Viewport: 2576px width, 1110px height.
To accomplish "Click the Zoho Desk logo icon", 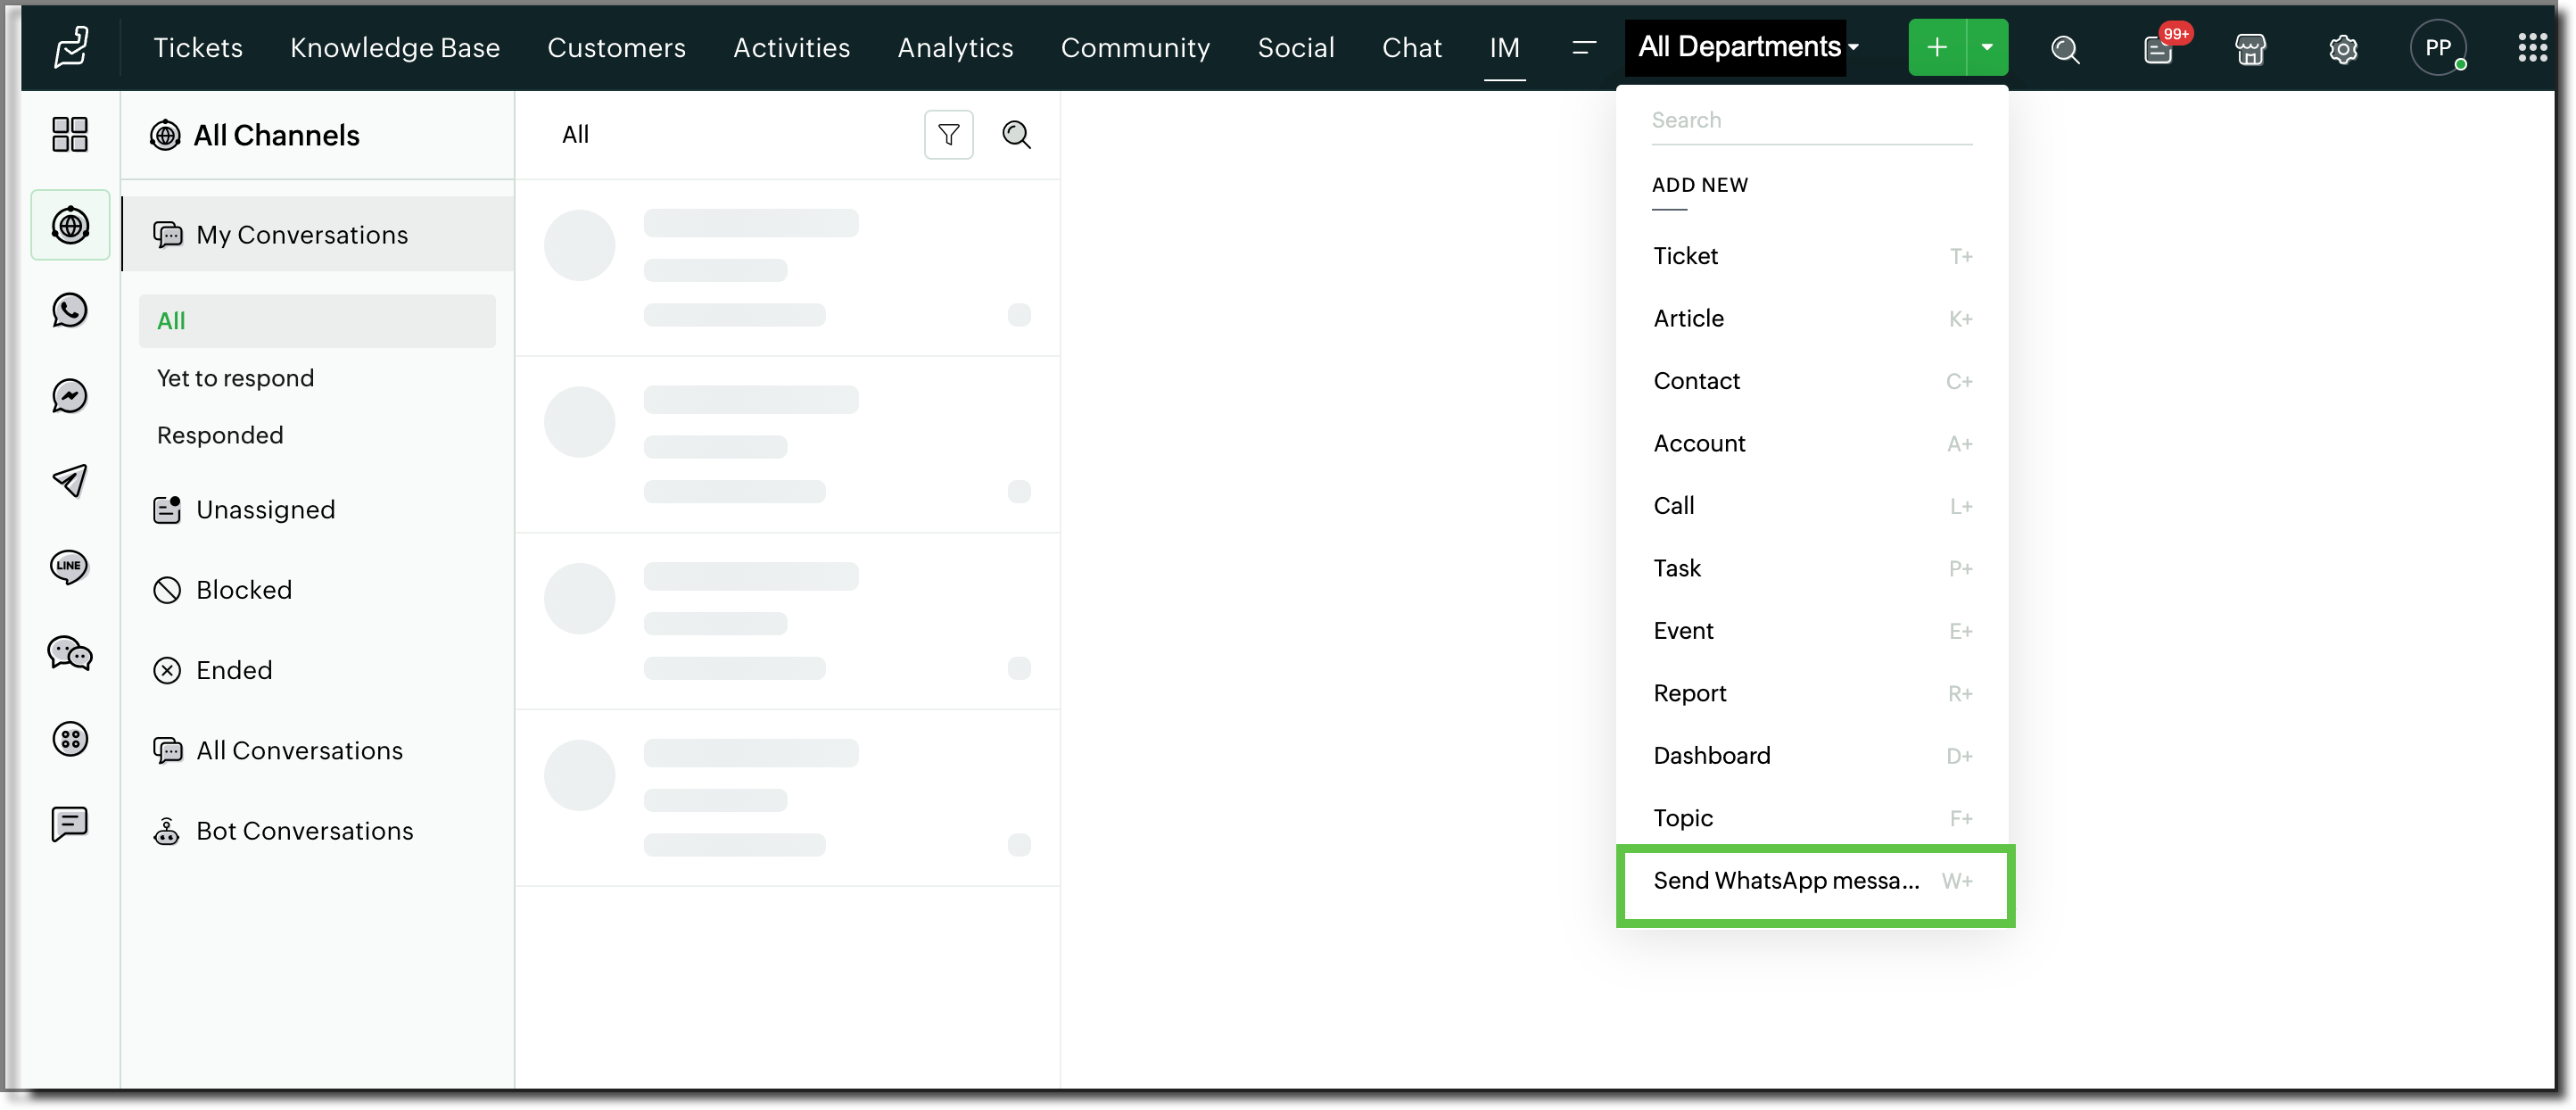I will 71,47.
